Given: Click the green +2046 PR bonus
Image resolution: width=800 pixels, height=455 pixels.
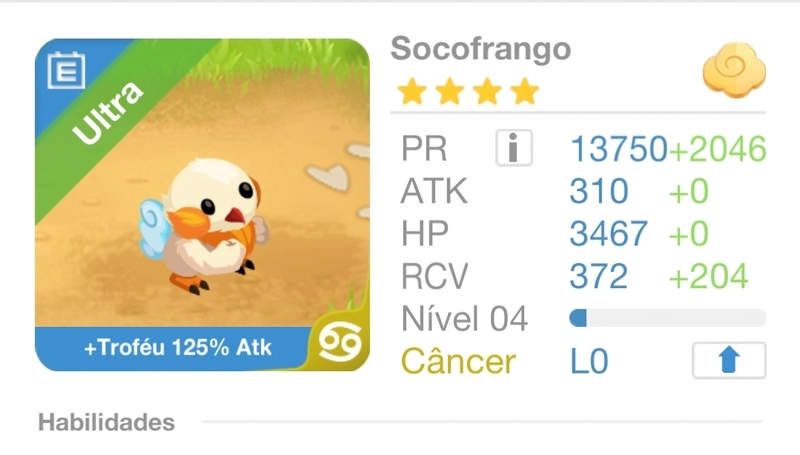Looking at the screenshot, I should click(717, 149).
